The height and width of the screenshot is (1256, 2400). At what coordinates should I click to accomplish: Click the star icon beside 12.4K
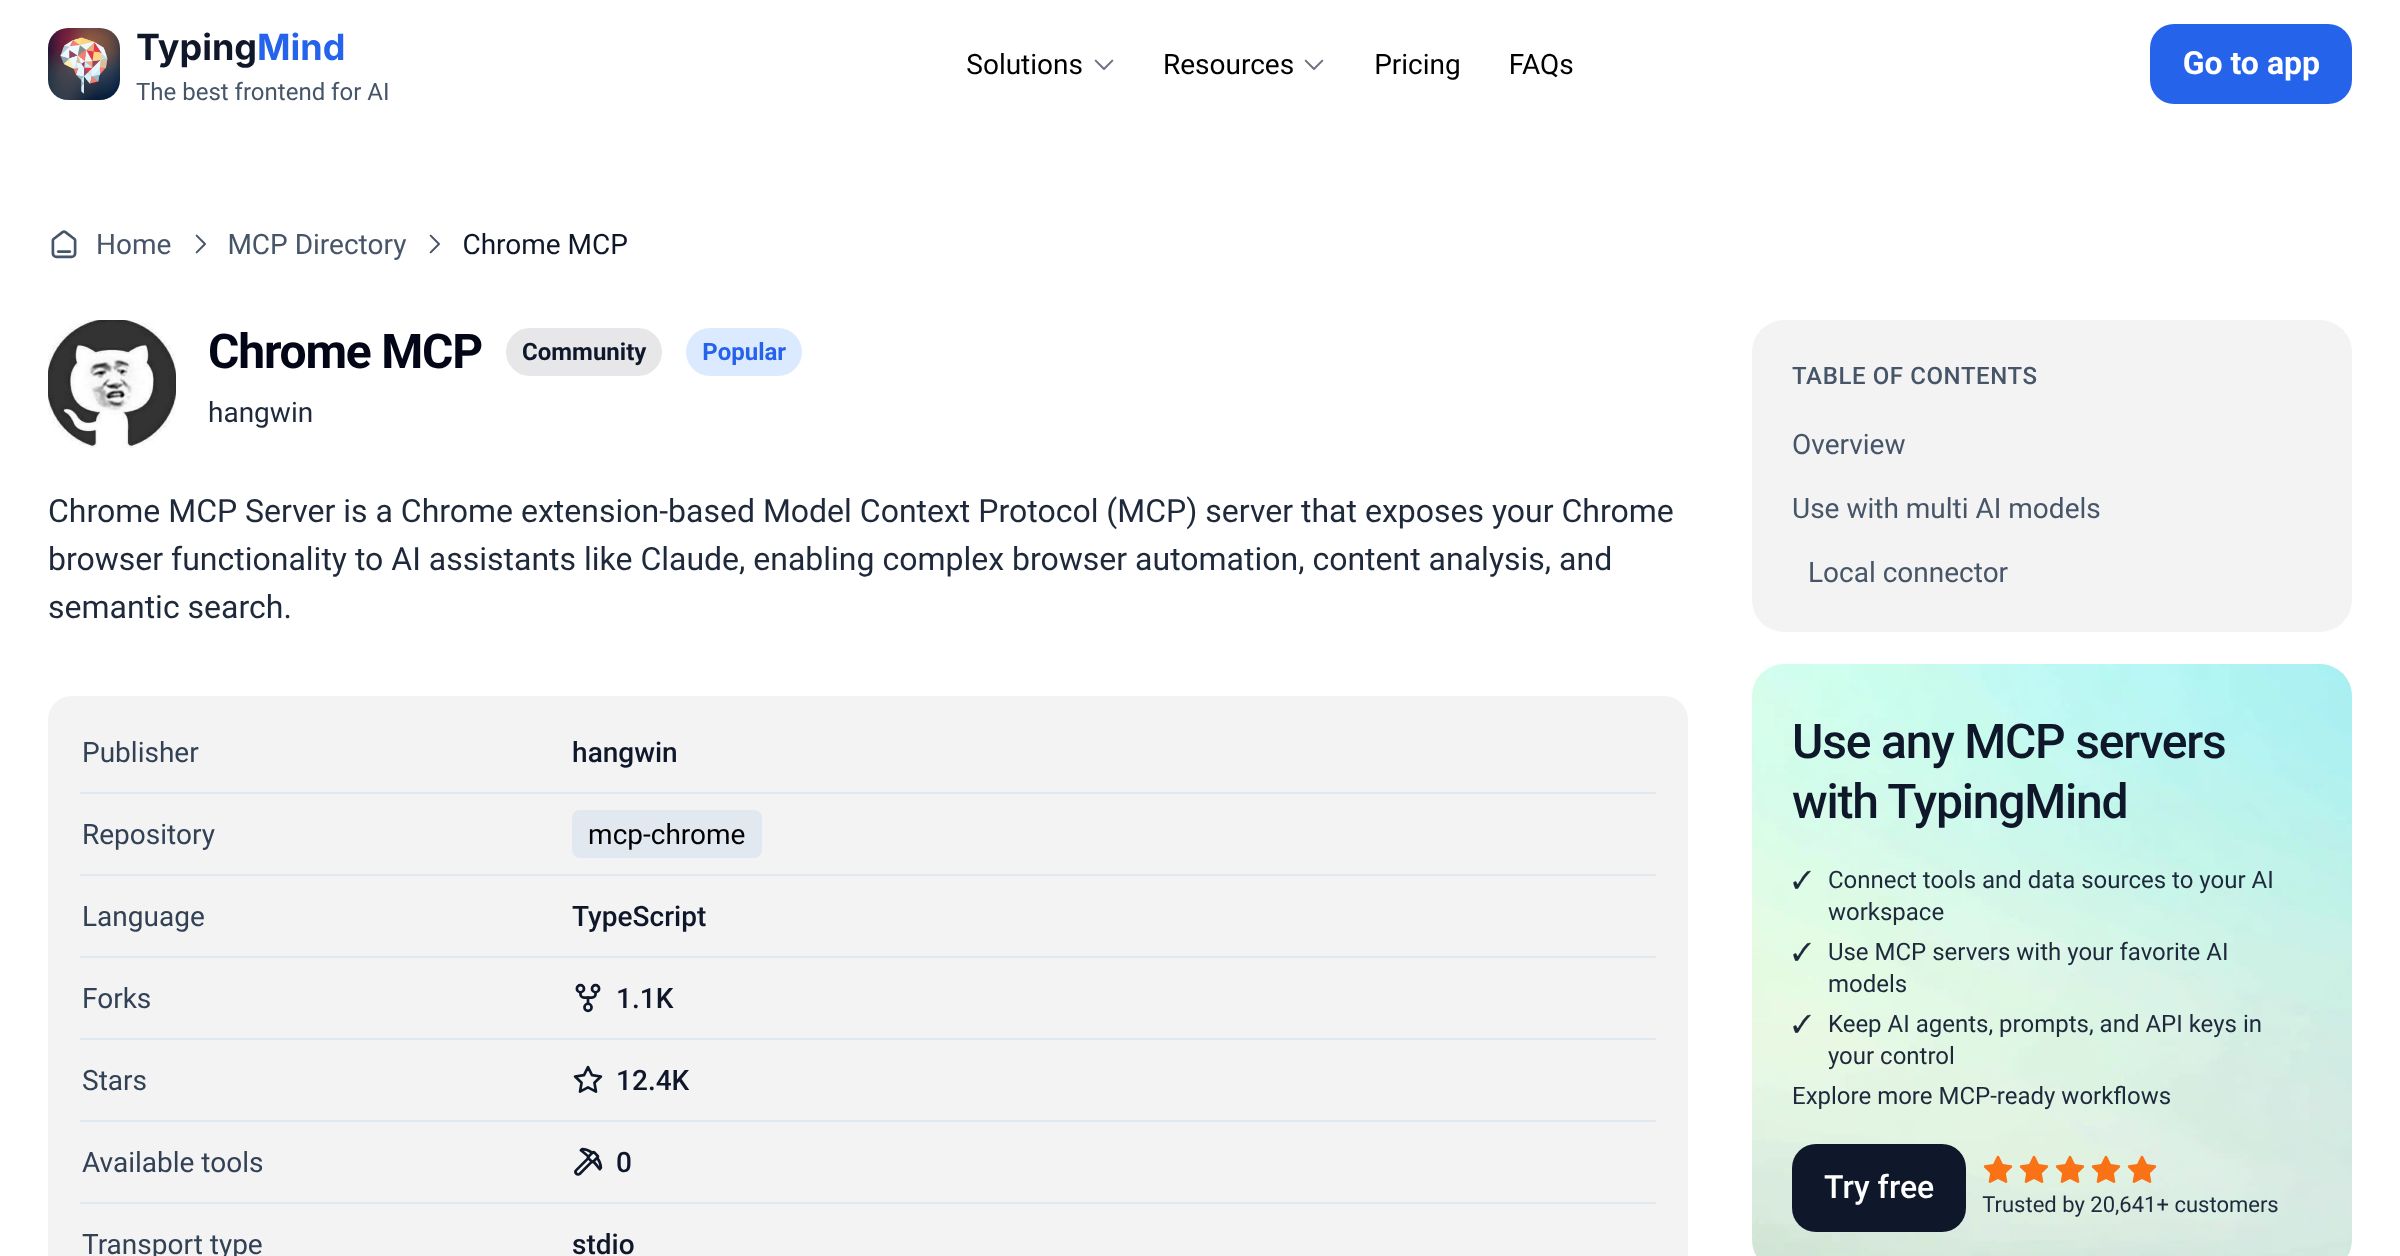(588, 1080)
